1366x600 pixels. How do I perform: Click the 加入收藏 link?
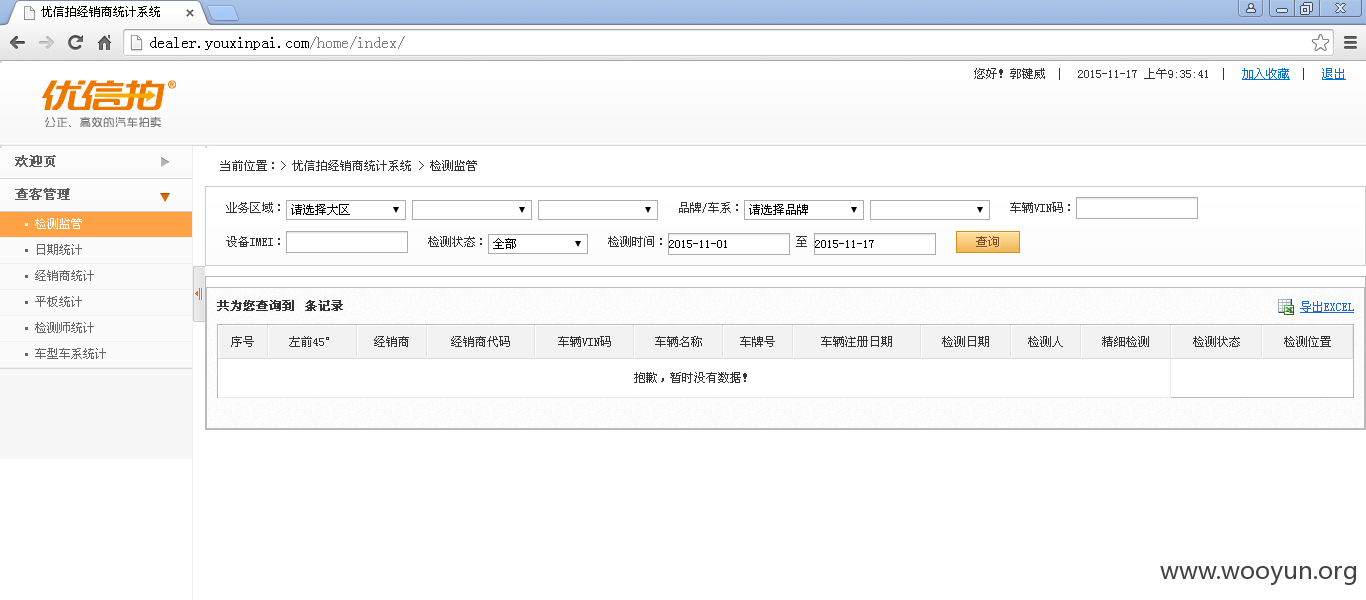[1265, 74]
